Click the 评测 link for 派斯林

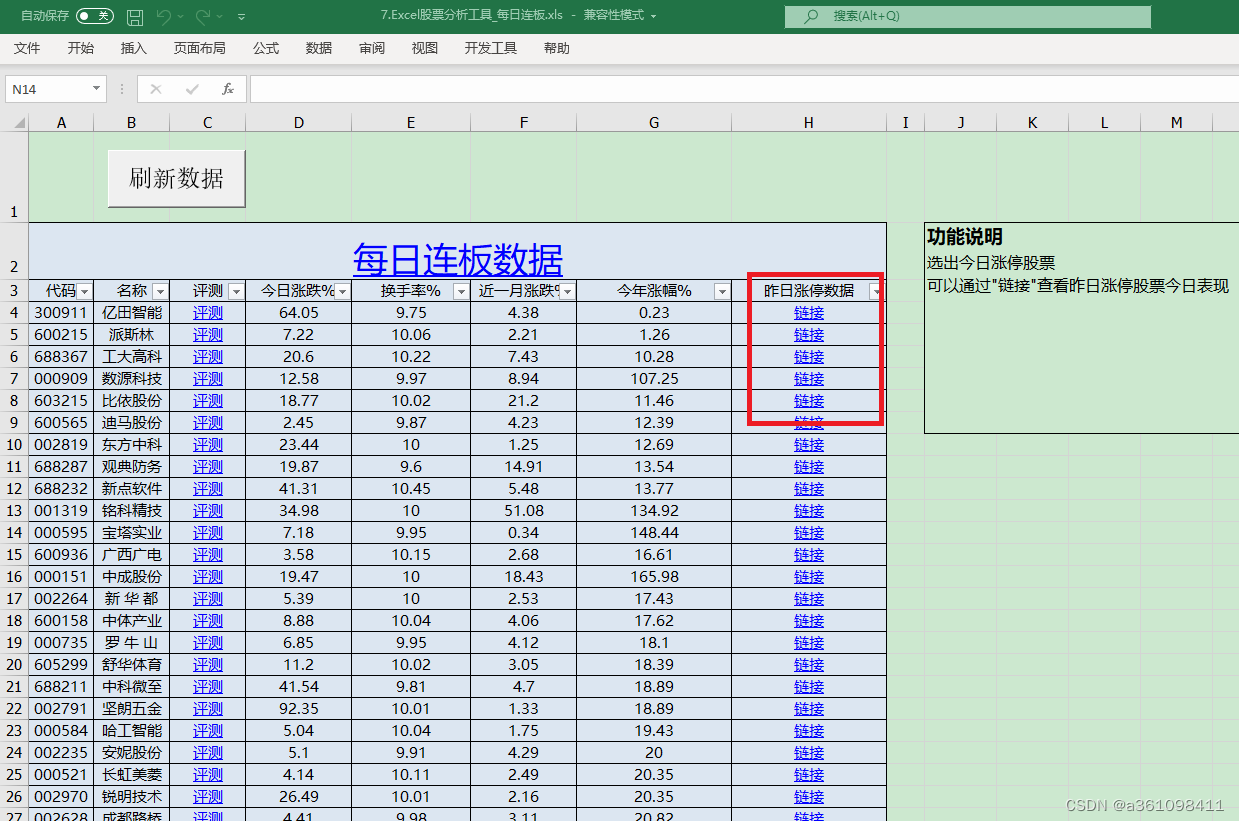tap(208, 334)
